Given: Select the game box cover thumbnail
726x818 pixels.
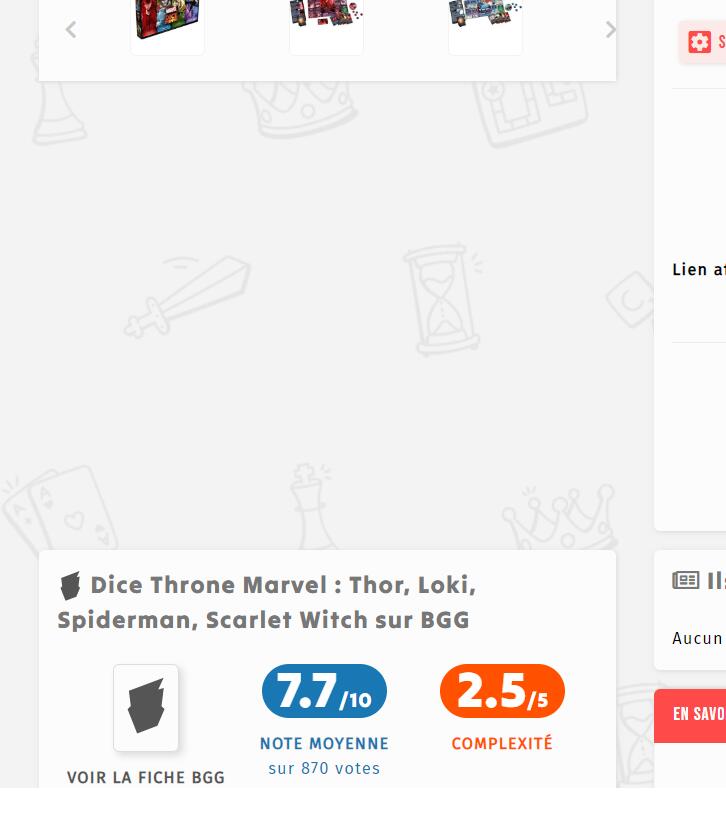Looking at the screenshot, I should 167,25.
